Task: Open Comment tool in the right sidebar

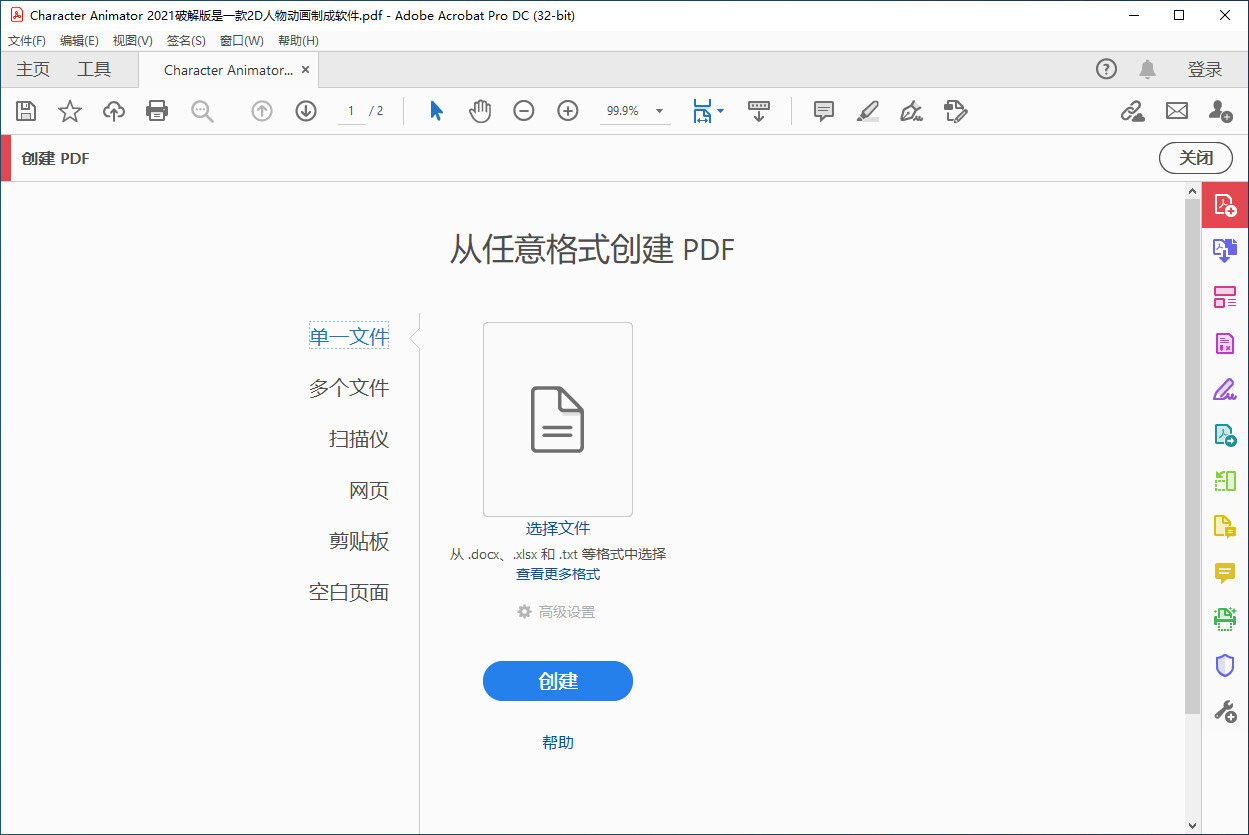Action: point(1225,573)
